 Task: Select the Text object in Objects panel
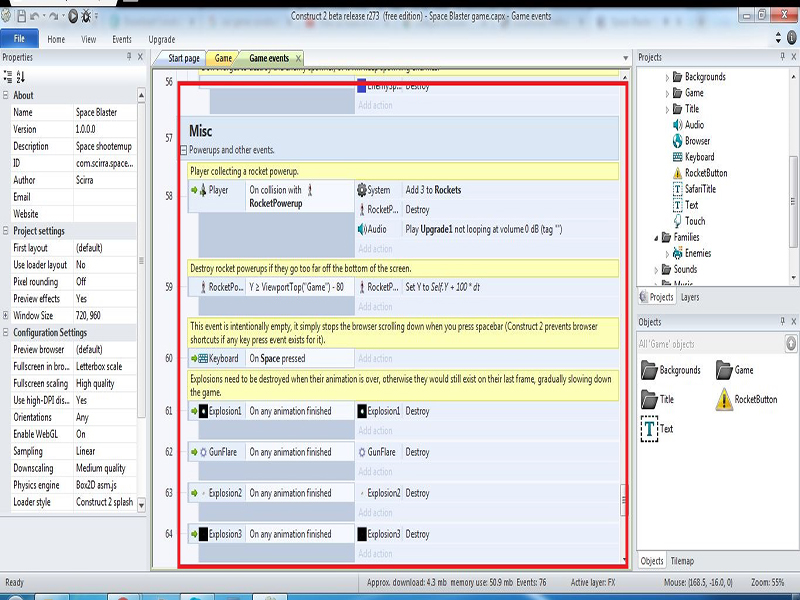[657, 429]
